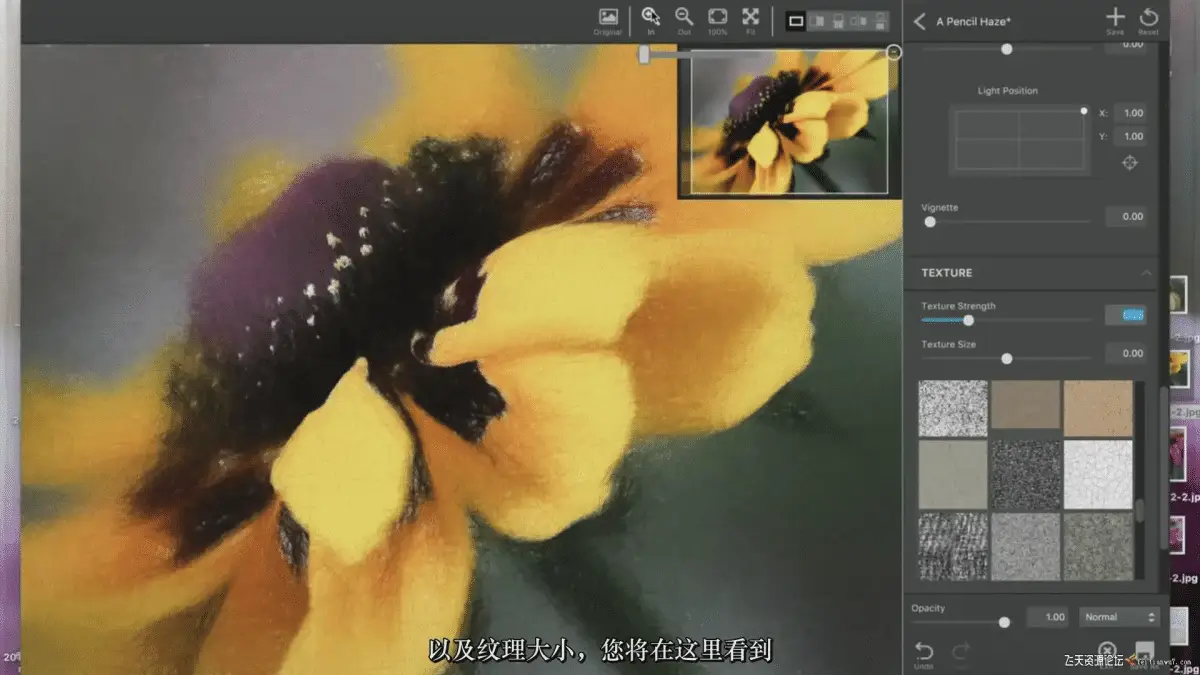Viewport: 1200px width, 675px height.
Task: Select the tan sand texture swatch
Action: click(x=1098, y=408)
